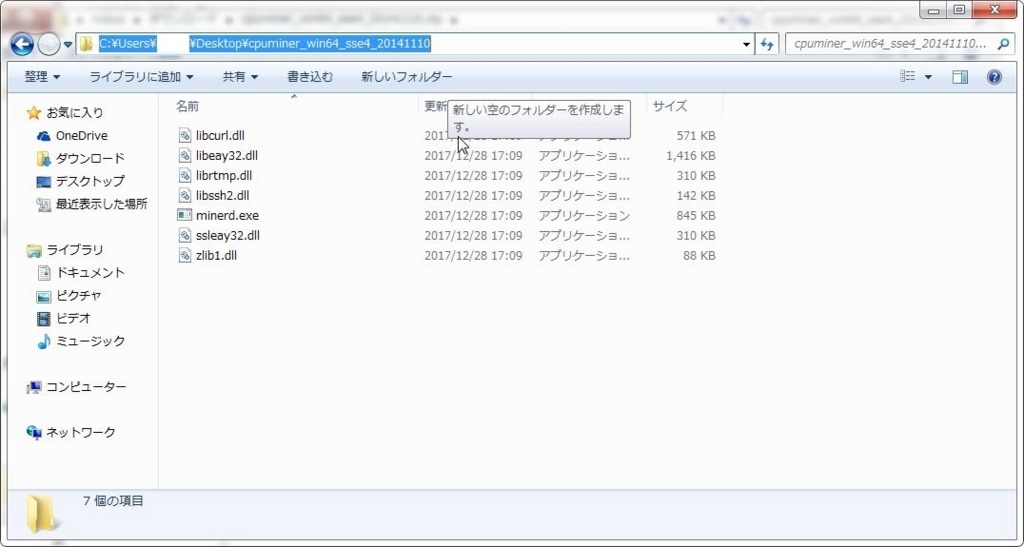The height and width of the screenshot is (547, 1024).
Task: Select the file name minerd.exe
Action: click(227, 215)
